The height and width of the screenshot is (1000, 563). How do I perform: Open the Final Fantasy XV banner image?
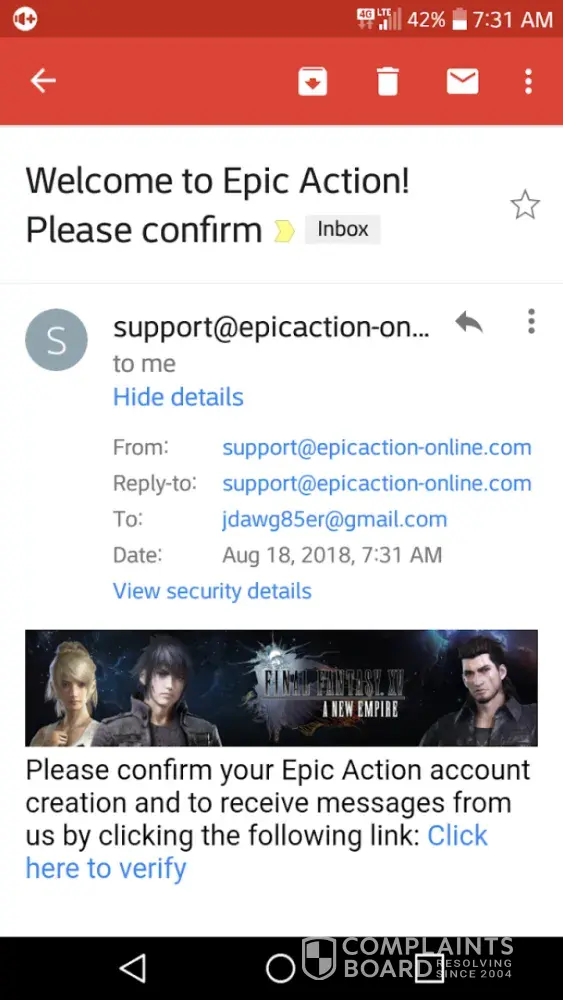click(281, 688)
